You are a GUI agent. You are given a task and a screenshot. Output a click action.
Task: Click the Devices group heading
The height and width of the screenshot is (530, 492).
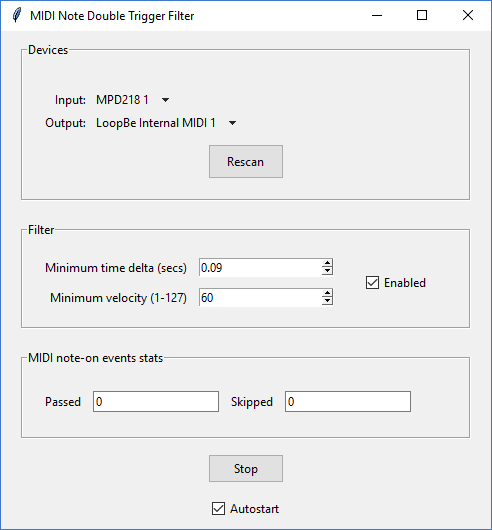[x=48, y=50]
